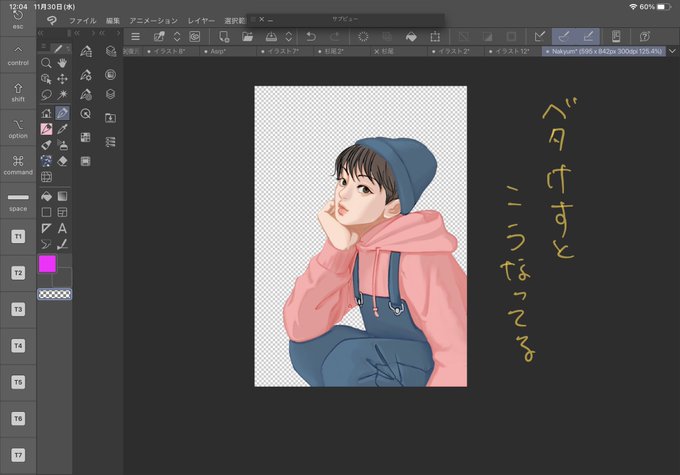Screen dimensions: 680x475
Task: Switch to the イラスト7 canvas tab
Action: (284, 51)
